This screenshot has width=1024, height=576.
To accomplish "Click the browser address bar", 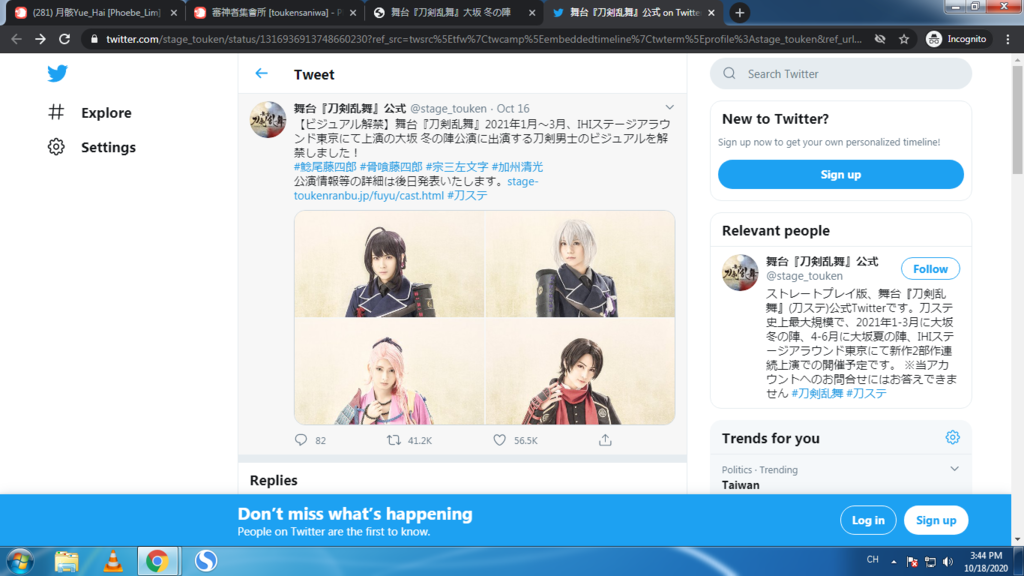I will (x=483, y=39).
